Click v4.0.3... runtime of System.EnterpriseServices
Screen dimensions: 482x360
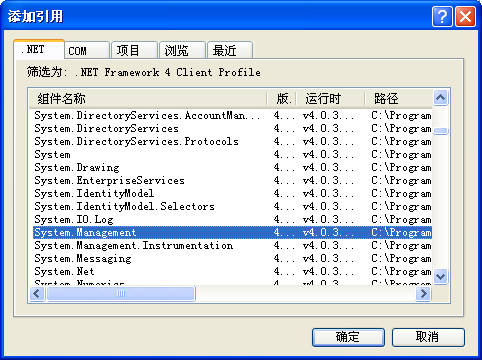point(328,180)
